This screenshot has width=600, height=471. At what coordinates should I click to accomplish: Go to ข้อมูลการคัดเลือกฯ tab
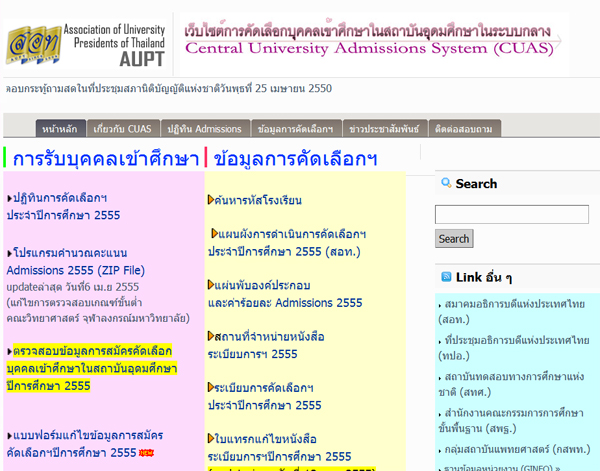click(x=294, y=129)
